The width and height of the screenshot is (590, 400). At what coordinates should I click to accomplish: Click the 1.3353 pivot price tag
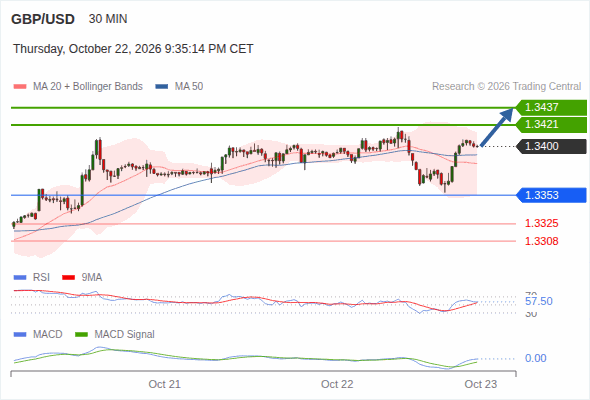[x=551, y=195]
